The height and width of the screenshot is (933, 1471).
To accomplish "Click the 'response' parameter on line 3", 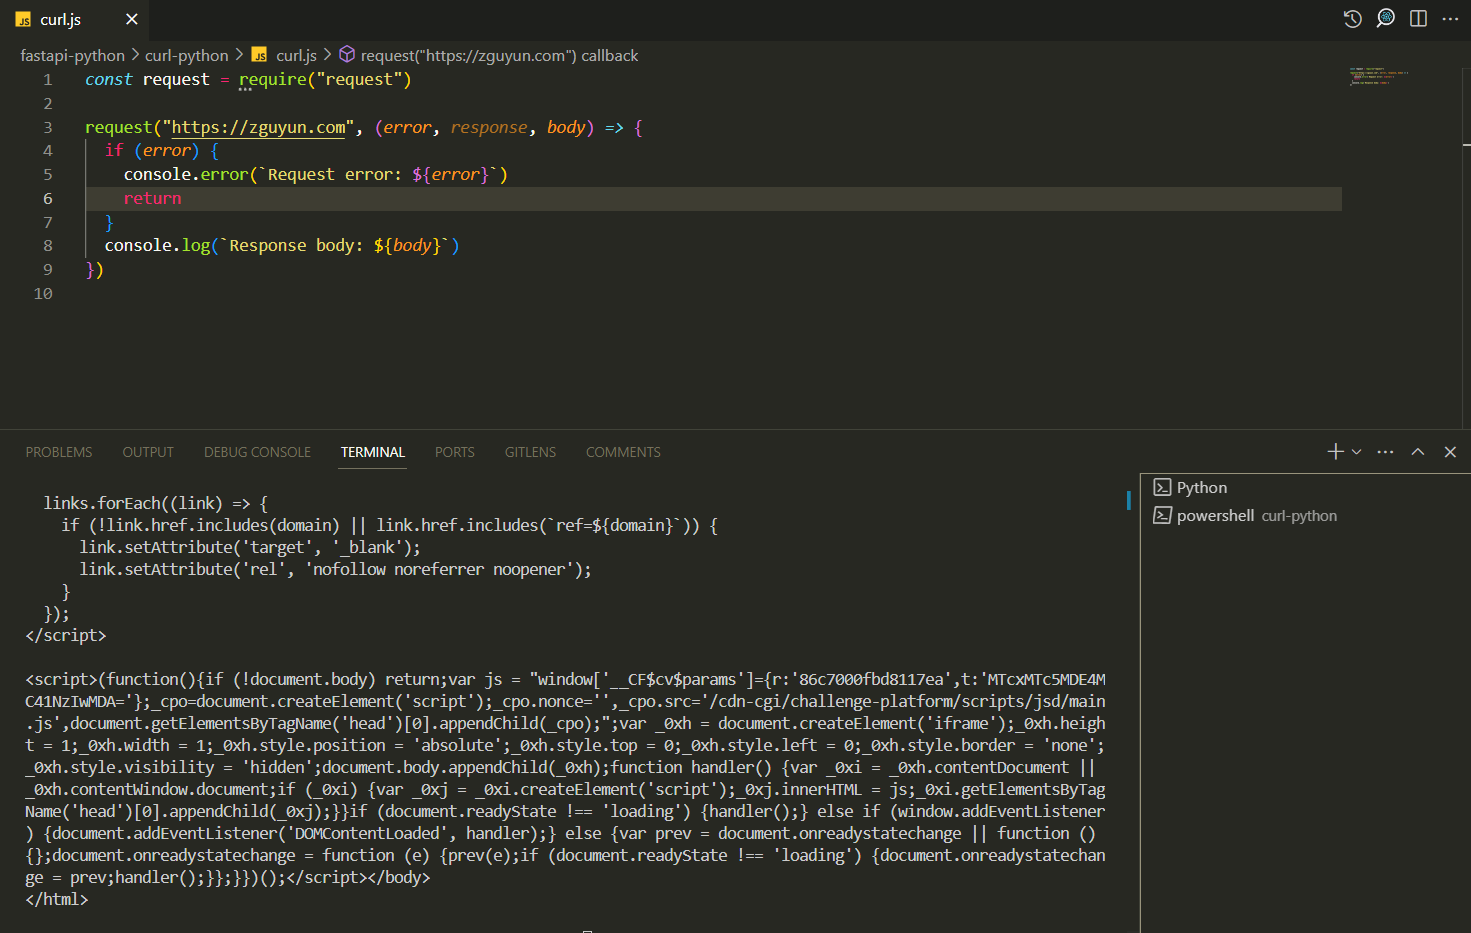I will tap(489, 128).
